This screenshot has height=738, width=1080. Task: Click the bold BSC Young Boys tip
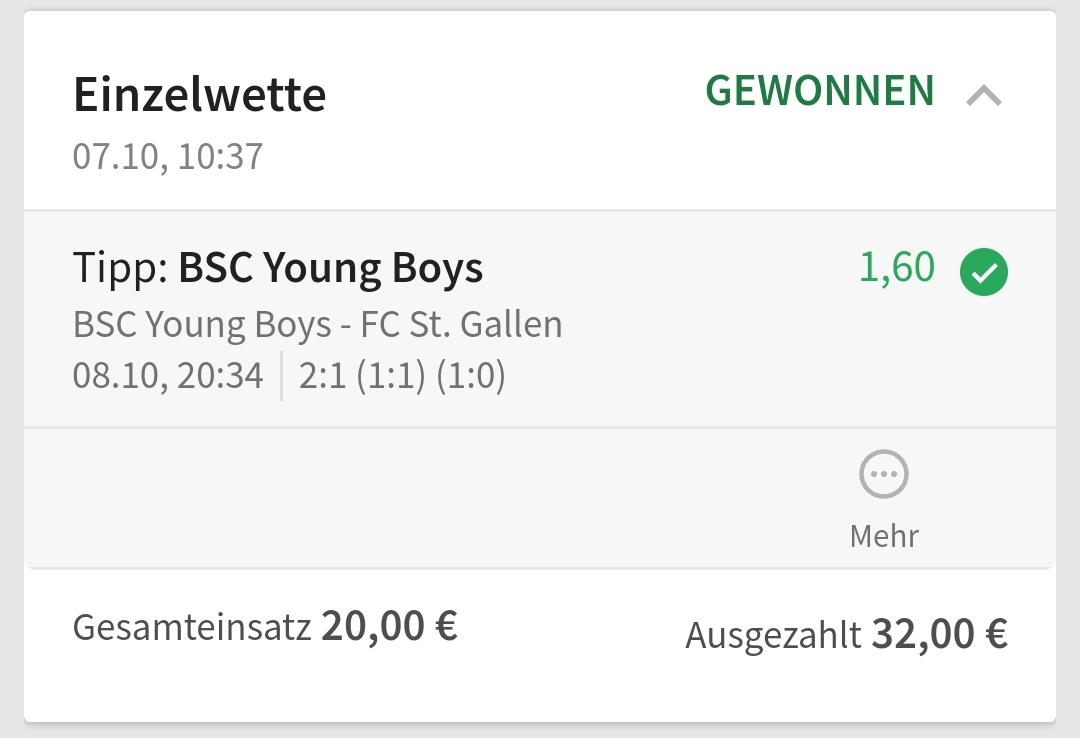pos(330,268)
